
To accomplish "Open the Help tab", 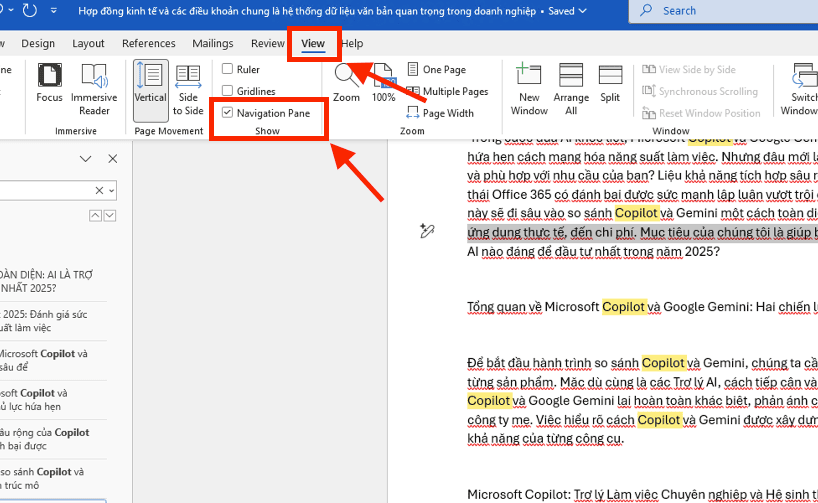I will 353,43.
